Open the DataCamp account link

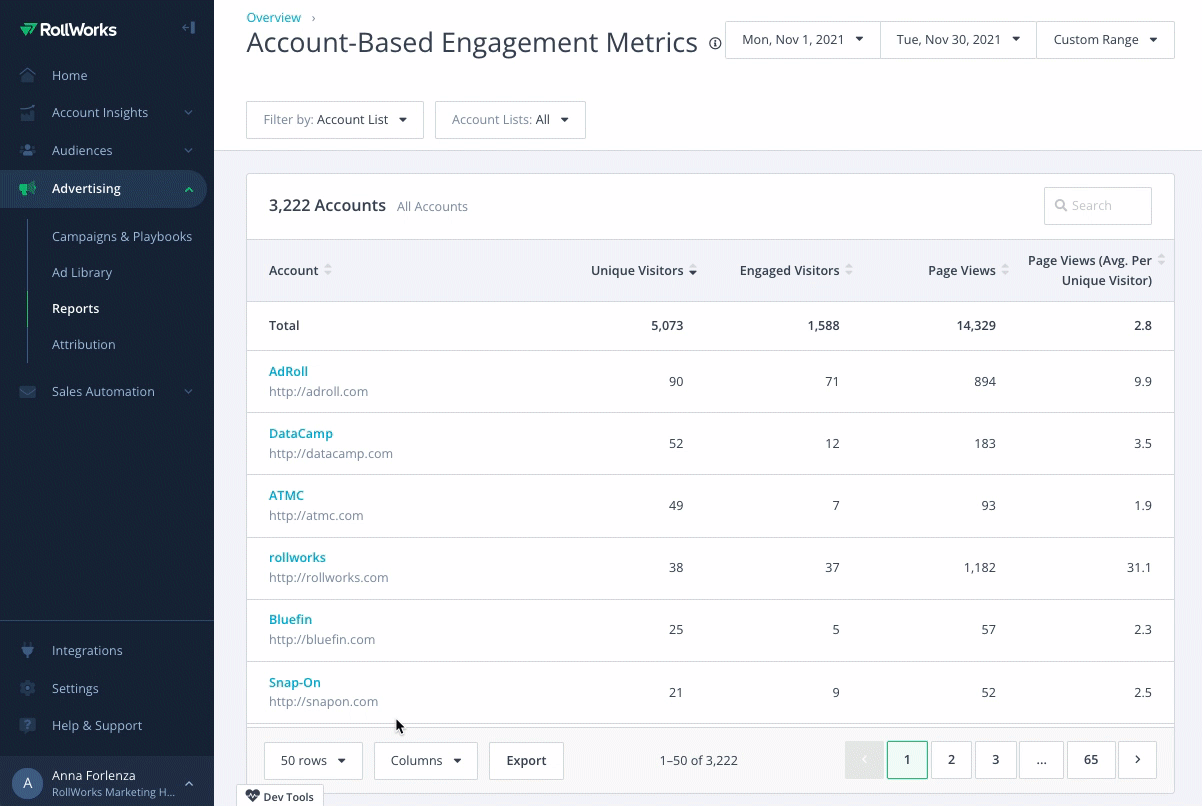click(x=301, y=434)
